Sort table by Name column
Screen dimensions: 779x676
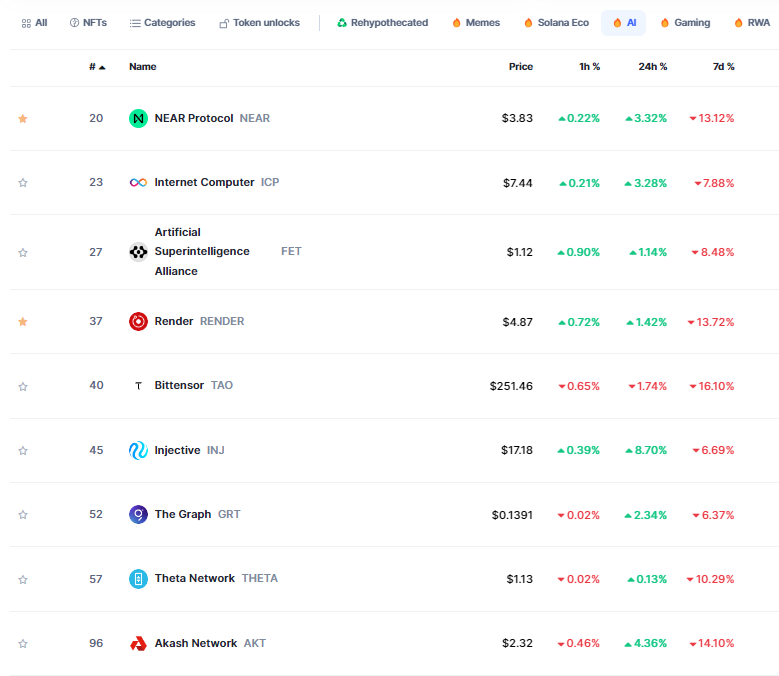[143, 67]
